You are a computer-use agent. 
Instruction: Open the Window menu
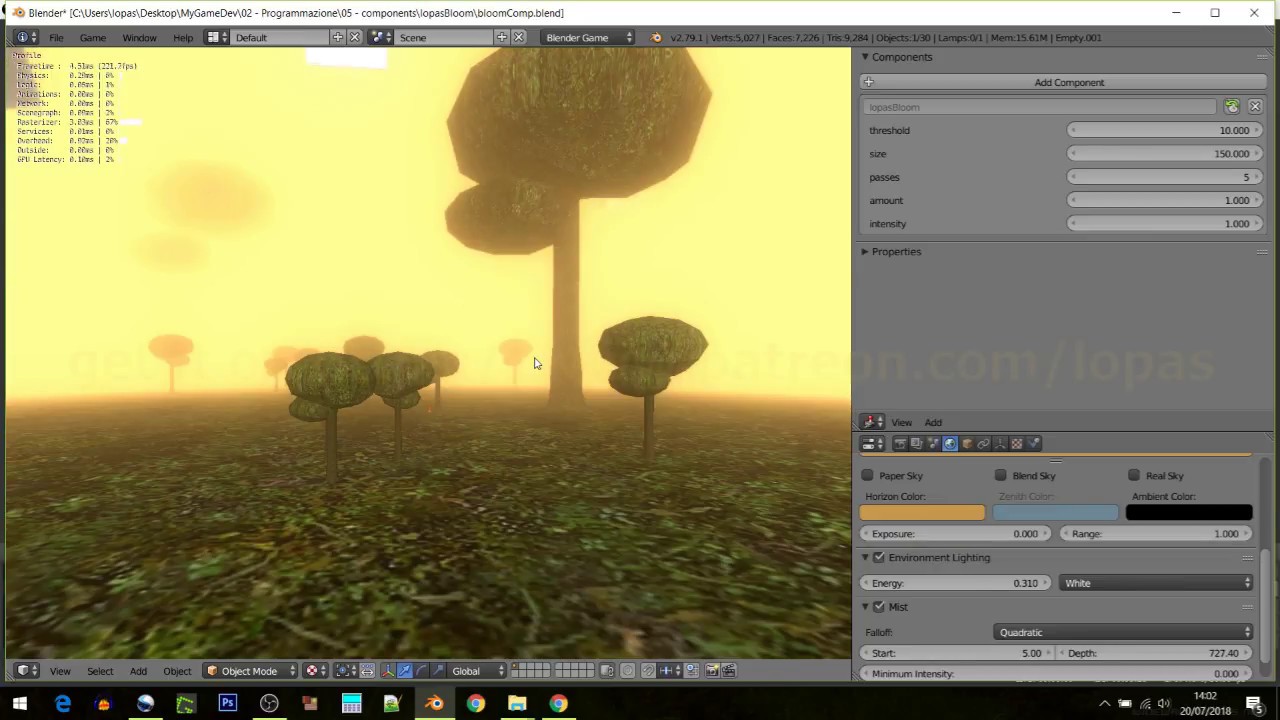point(139,37)
